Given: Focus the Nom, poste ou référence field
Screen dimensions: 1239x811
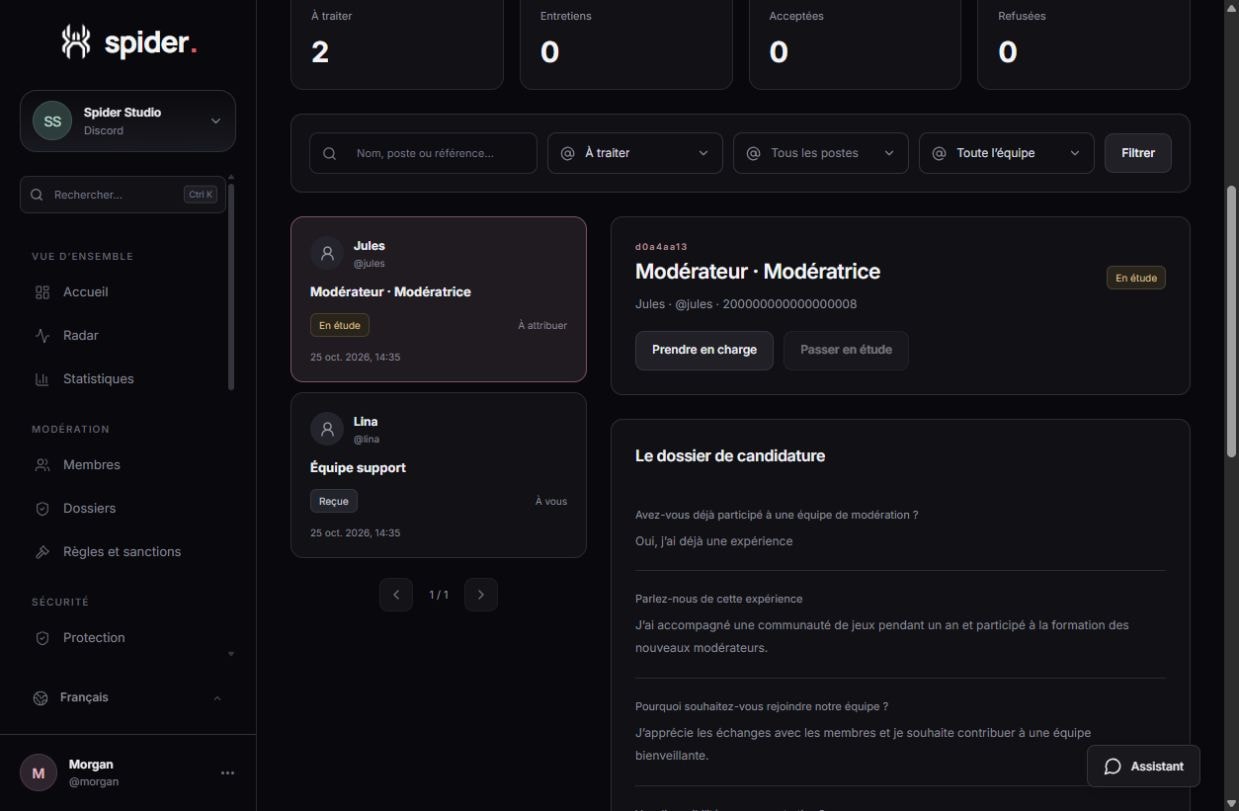Looking at the screenshot, I should click(x=423, y=154).
